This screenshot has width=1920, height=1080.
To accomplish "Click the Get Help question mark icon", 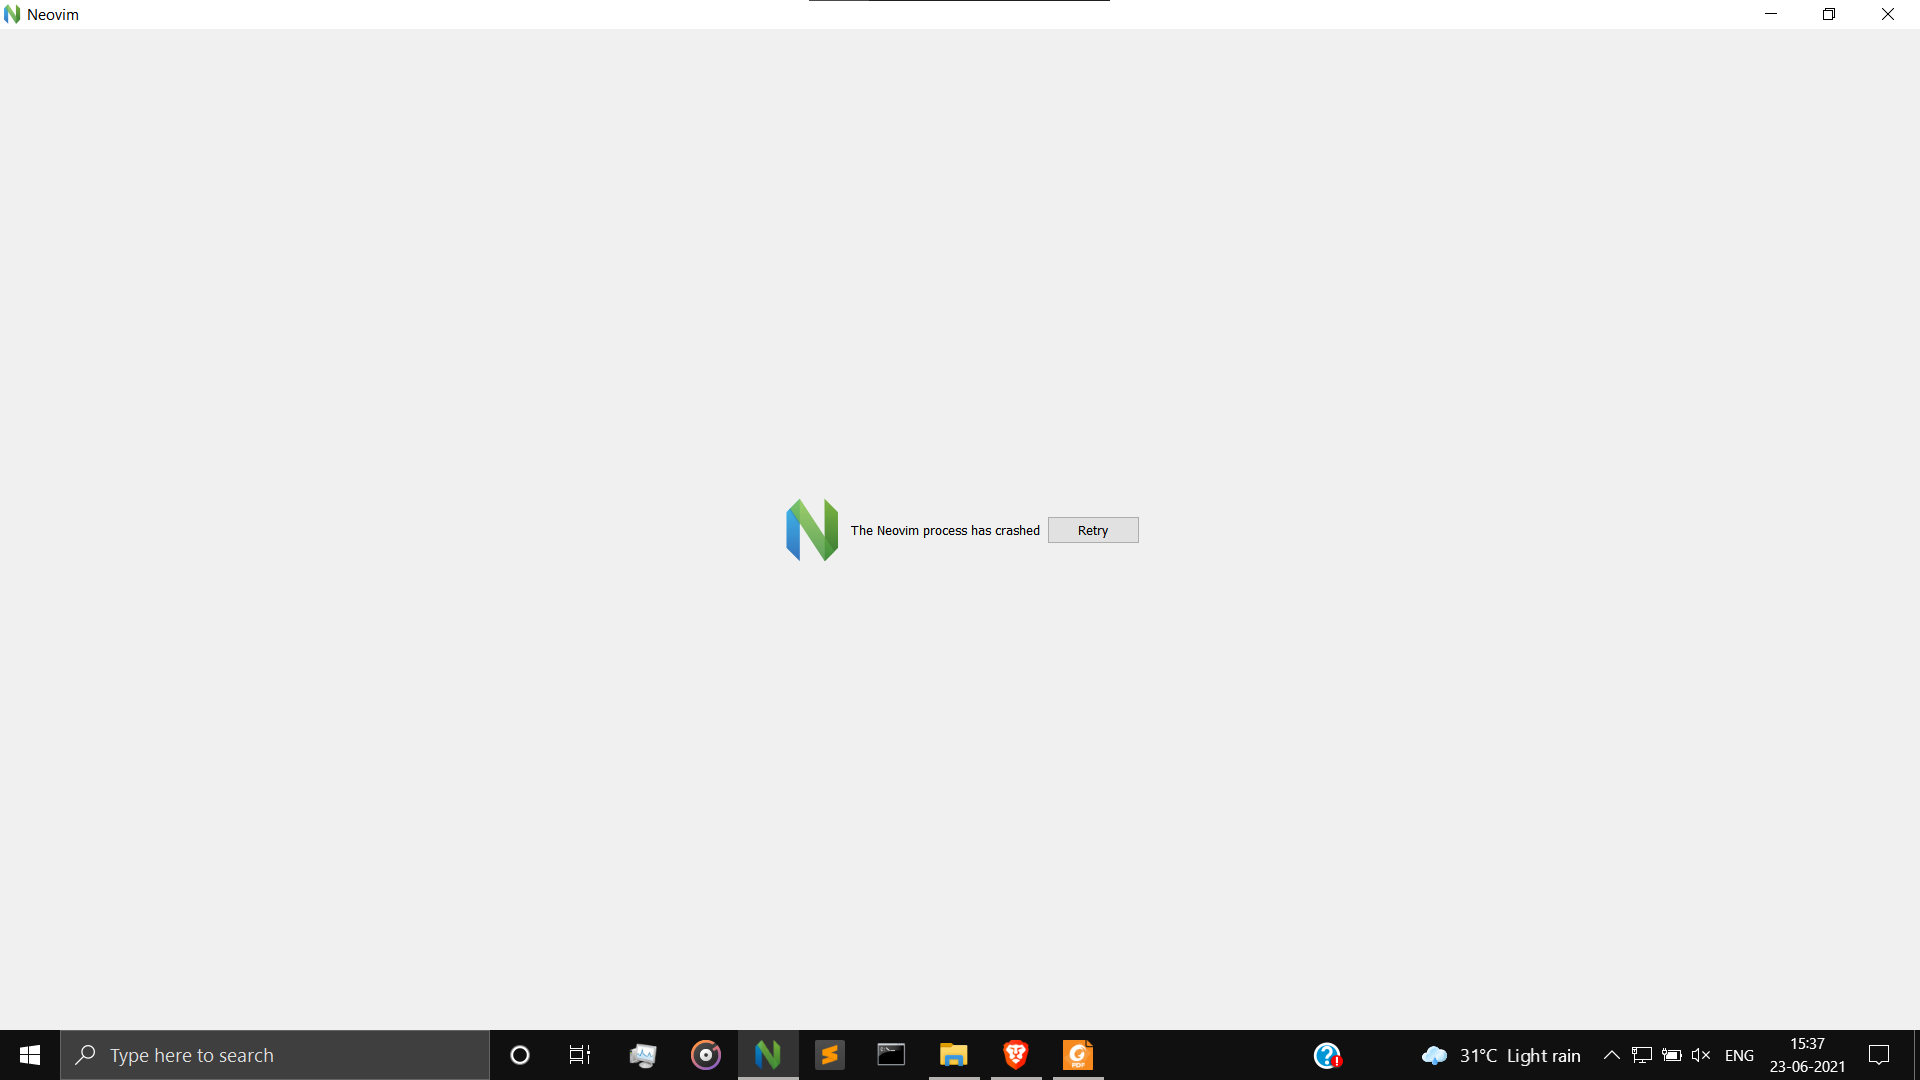I will [x=1327, y=1055].
